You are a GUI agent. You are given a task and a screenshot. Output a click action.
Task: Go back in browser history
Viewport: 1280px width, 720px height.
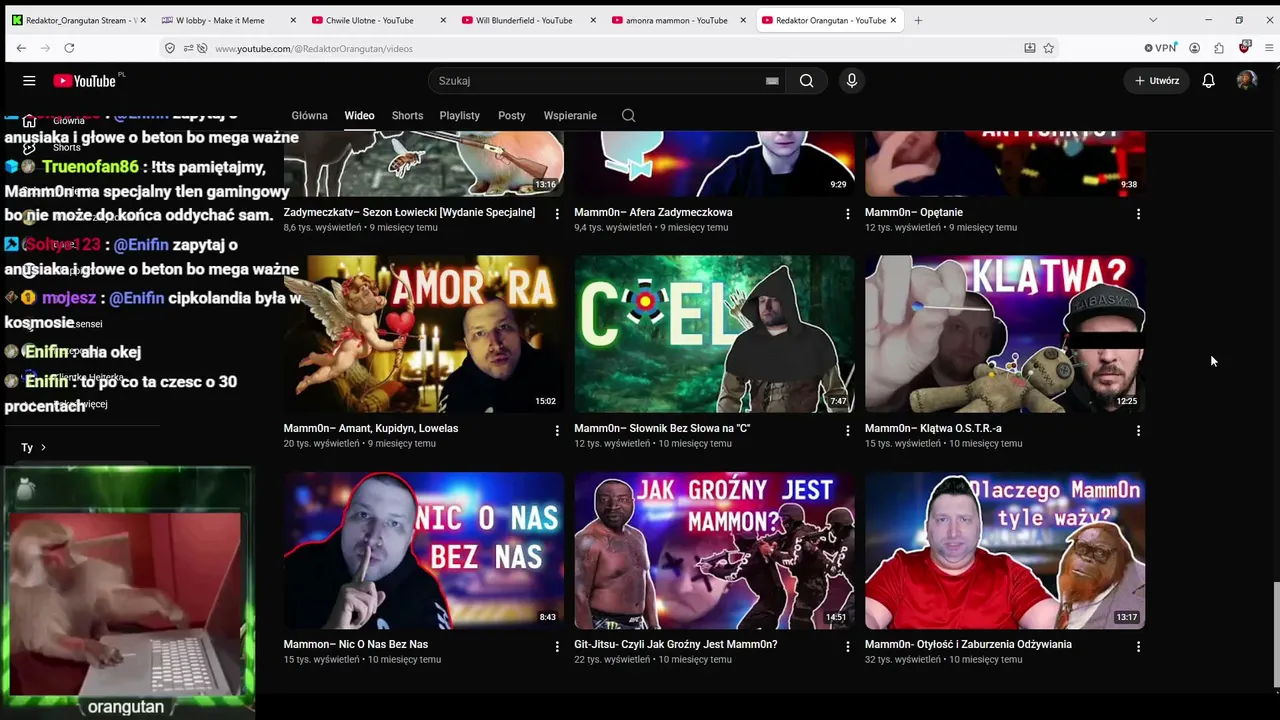tap(21, 48)
